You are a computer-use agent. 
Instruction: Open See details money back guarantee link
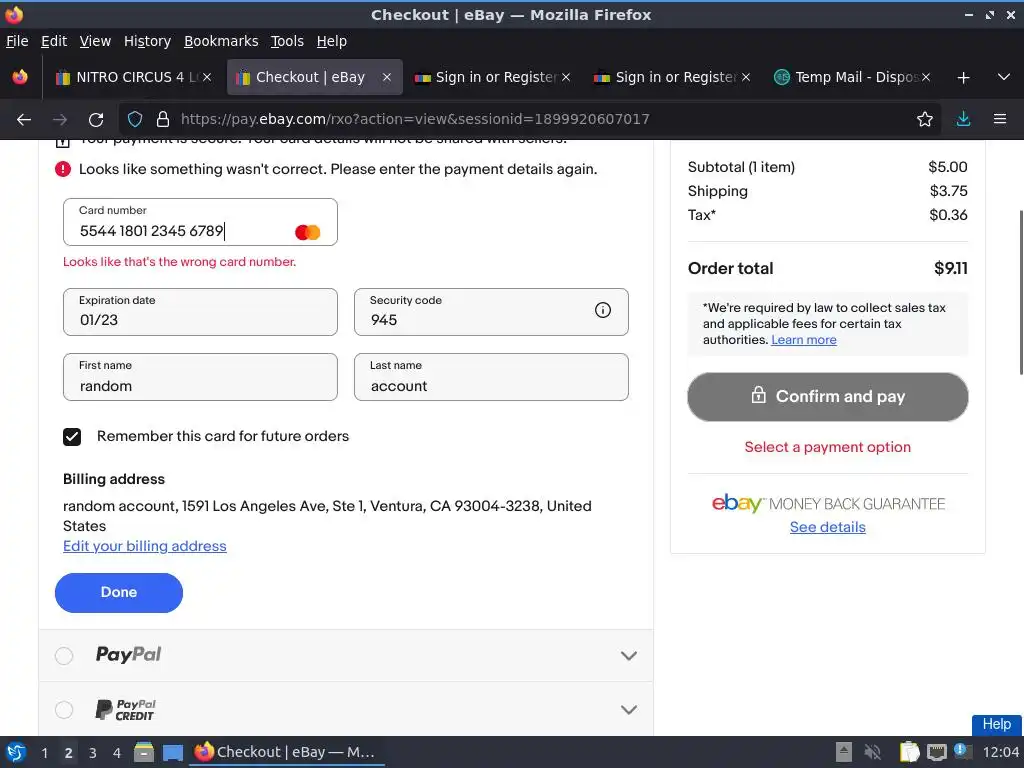[827, 527]
